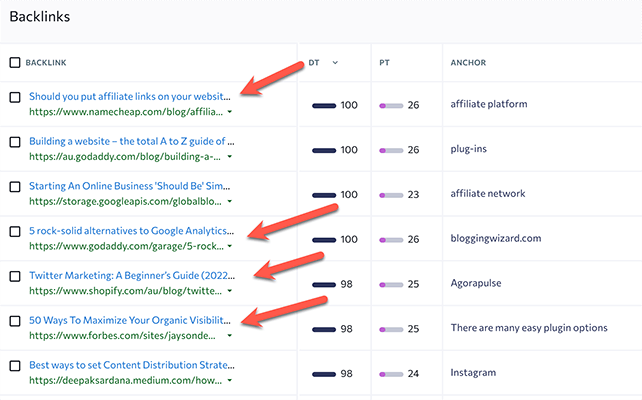This screenshot has height=400, width=642.
Task: Open 'Building a website' A to Z guide link
Action: (x=130, y=142)
